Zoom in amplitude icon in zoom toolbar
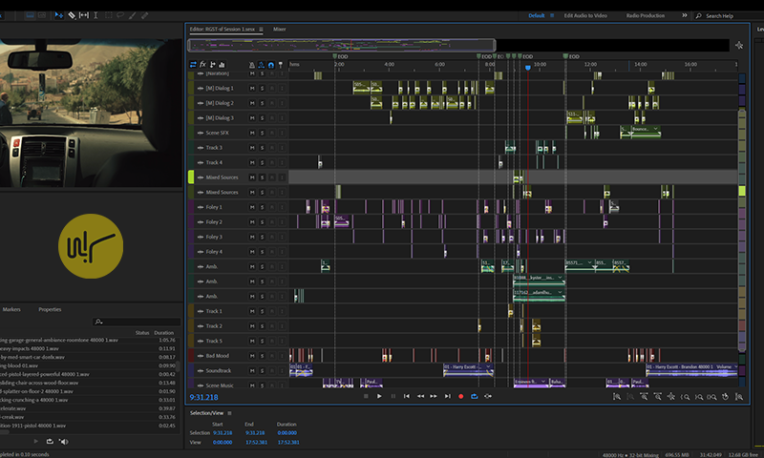 click(x=616, y=397)
